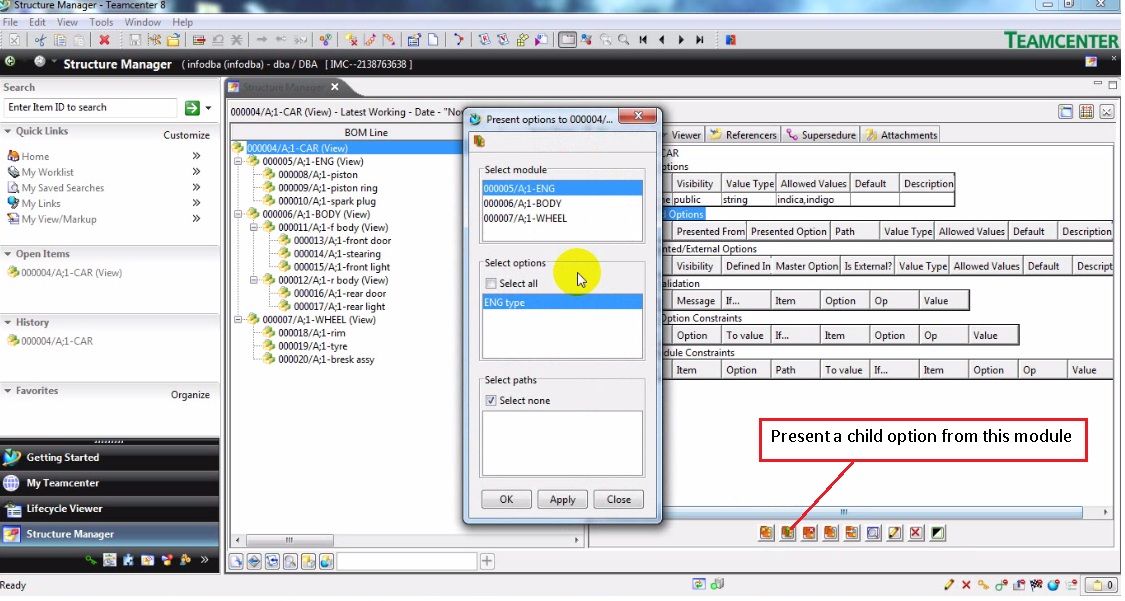Open the Paste icon in the top toolbar
This screenshot has height=601, width=1125.
point(77,39)
